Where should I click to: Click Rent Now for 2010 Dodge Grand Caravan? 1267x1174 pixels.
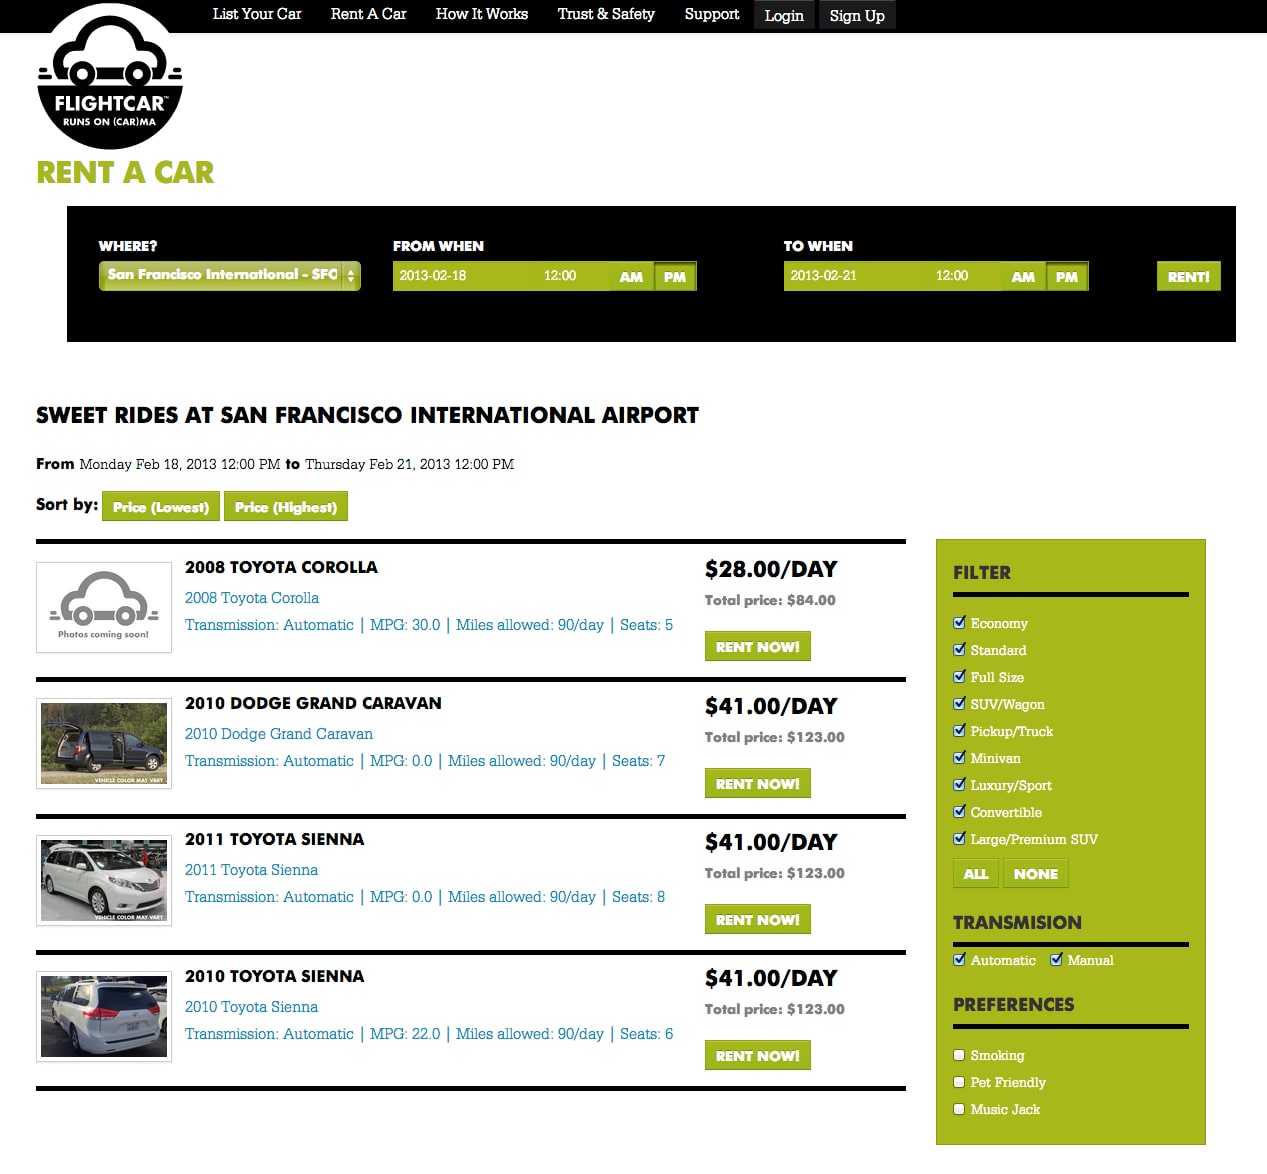758,784
